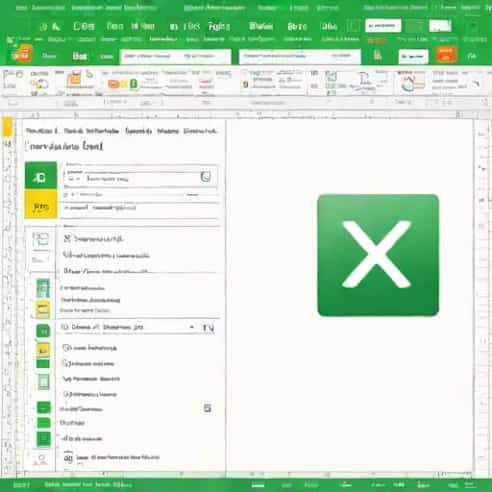
Task: Click the large yellow tile under the green tile
Action: (41, 205)
